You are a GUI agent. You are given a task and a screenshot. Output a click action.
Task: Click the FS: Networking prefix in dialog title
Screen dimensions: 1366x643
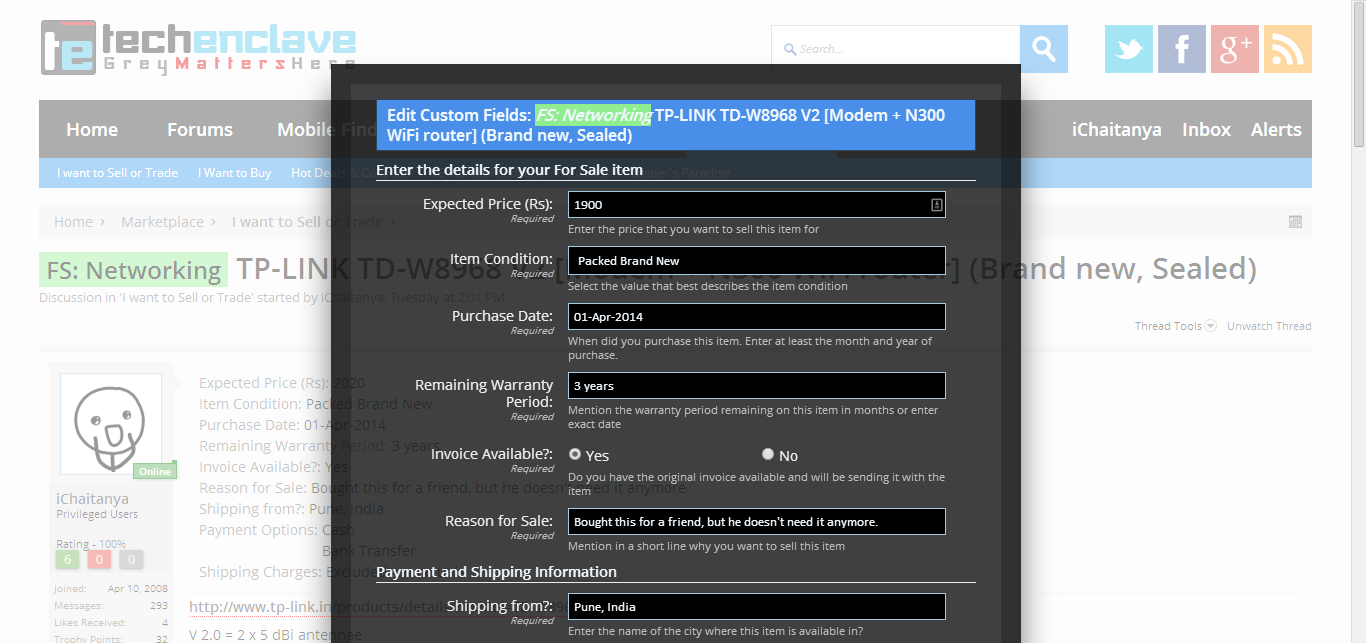click(593, 115)
